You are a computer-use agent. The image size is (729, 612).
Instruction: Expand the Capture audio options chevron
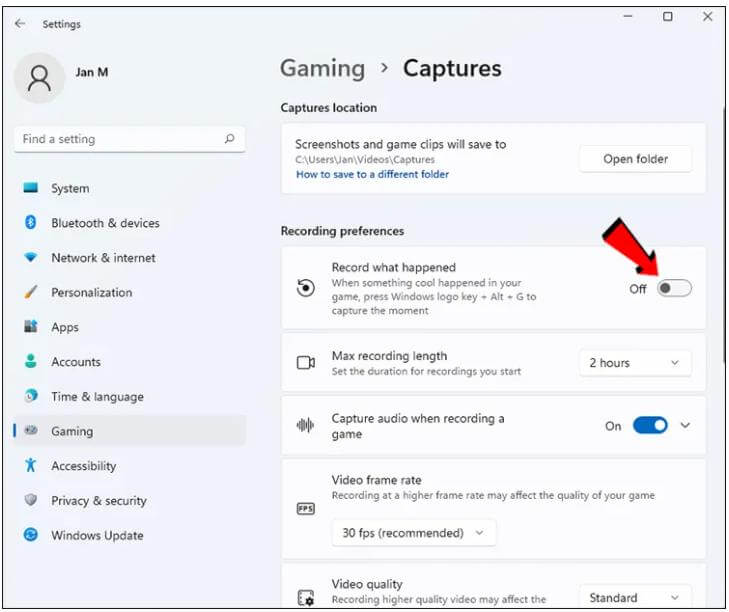coord(685,425)
